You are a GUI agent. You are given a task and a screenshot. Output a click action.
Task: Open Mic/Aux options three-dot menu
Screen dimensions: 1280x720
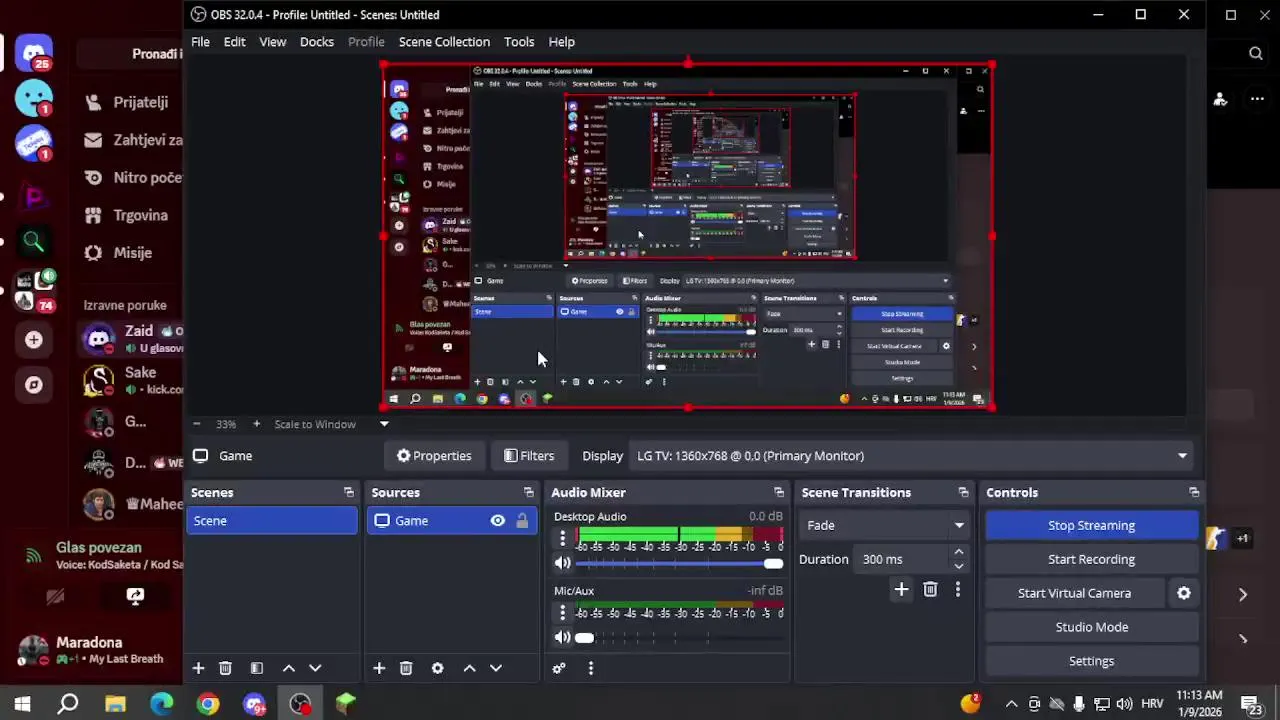[x=562, y=613]
